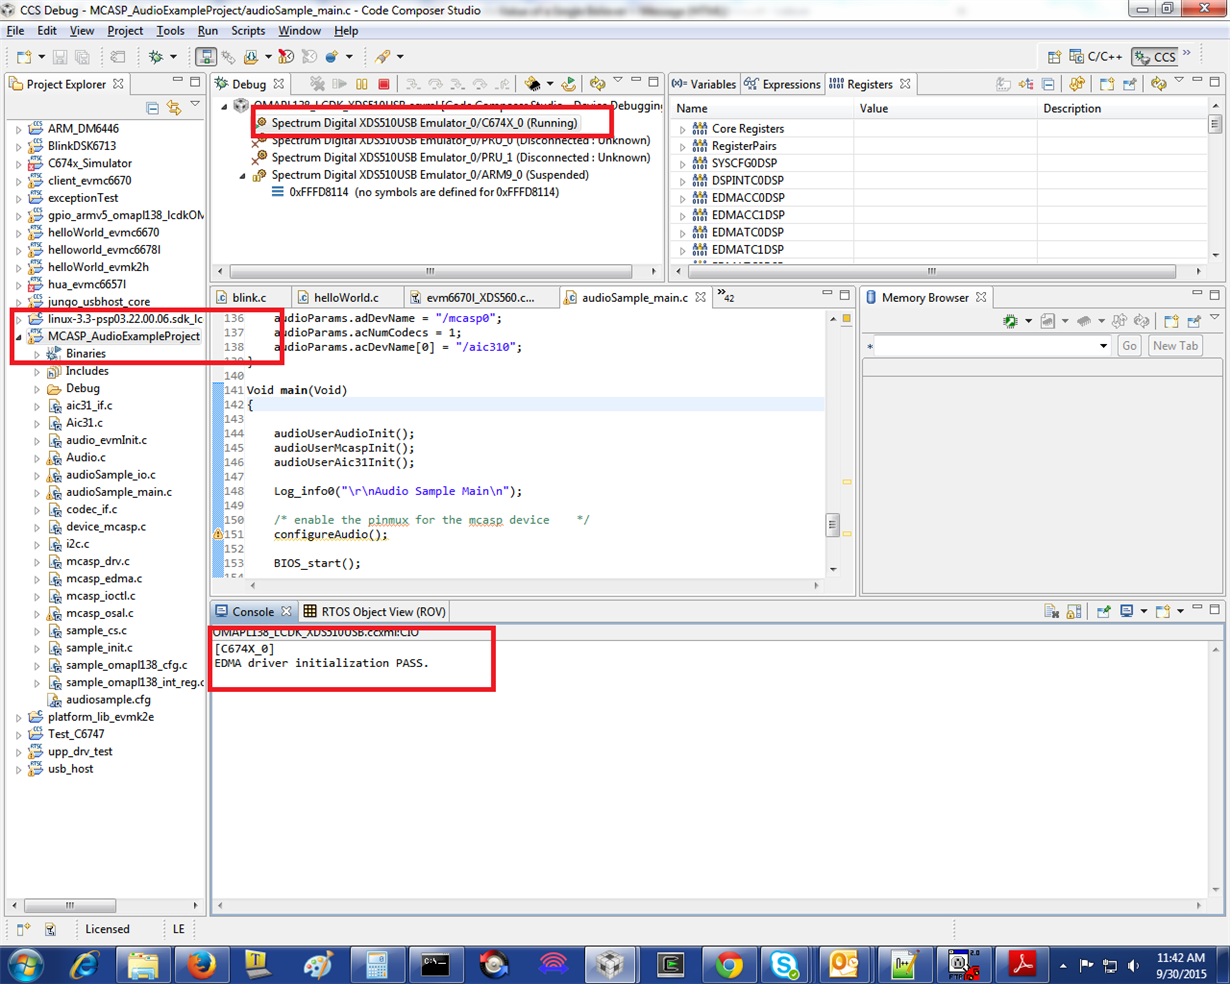Open Skype from the taskbar
The image size is (1230, 984).
click(785, 965)
